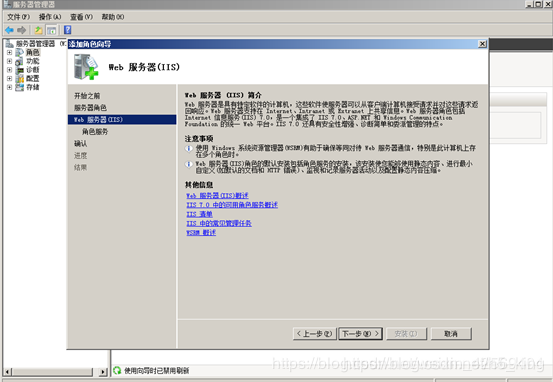The height and width of the screenshot is (382, 553).
Task: Click the 取消 button
Action: click(451, 334)
